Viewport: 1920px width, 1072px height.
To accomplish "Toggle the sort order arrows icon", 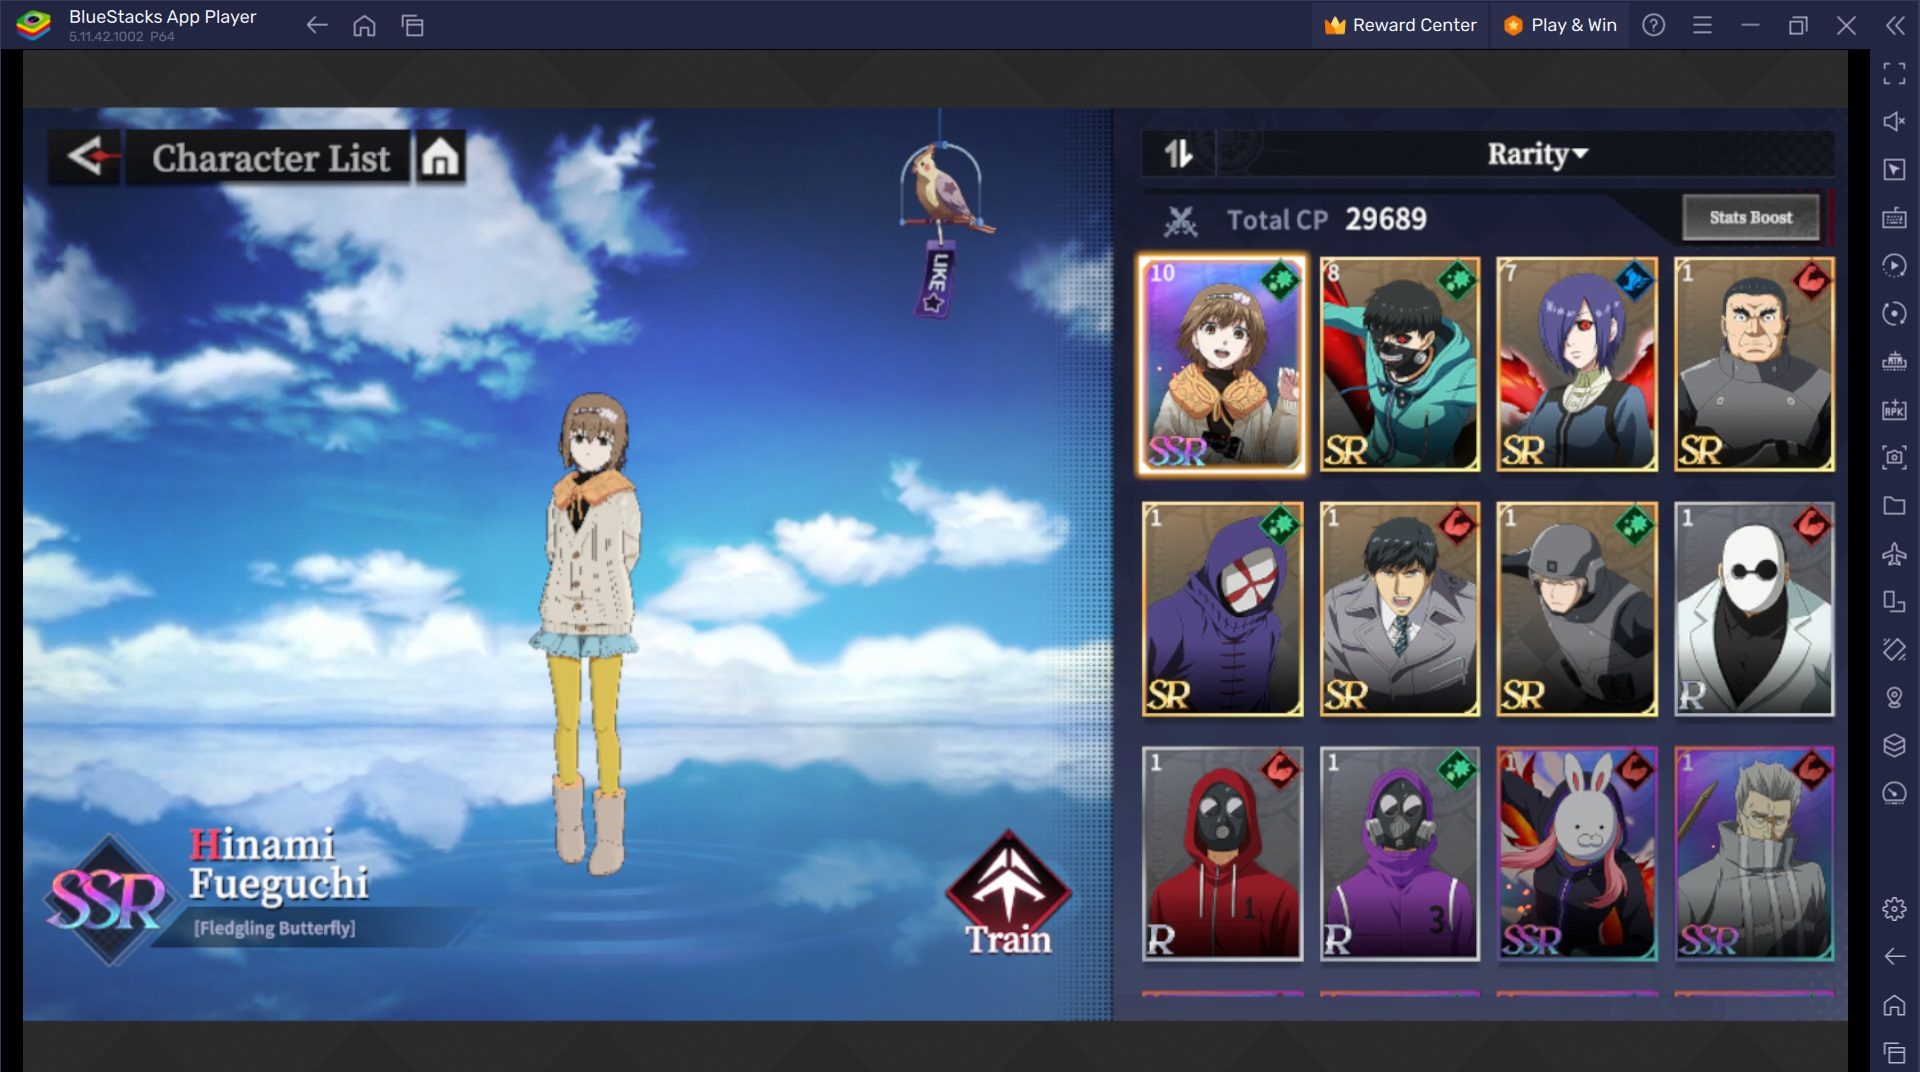I will click(x=1178, y=154).
